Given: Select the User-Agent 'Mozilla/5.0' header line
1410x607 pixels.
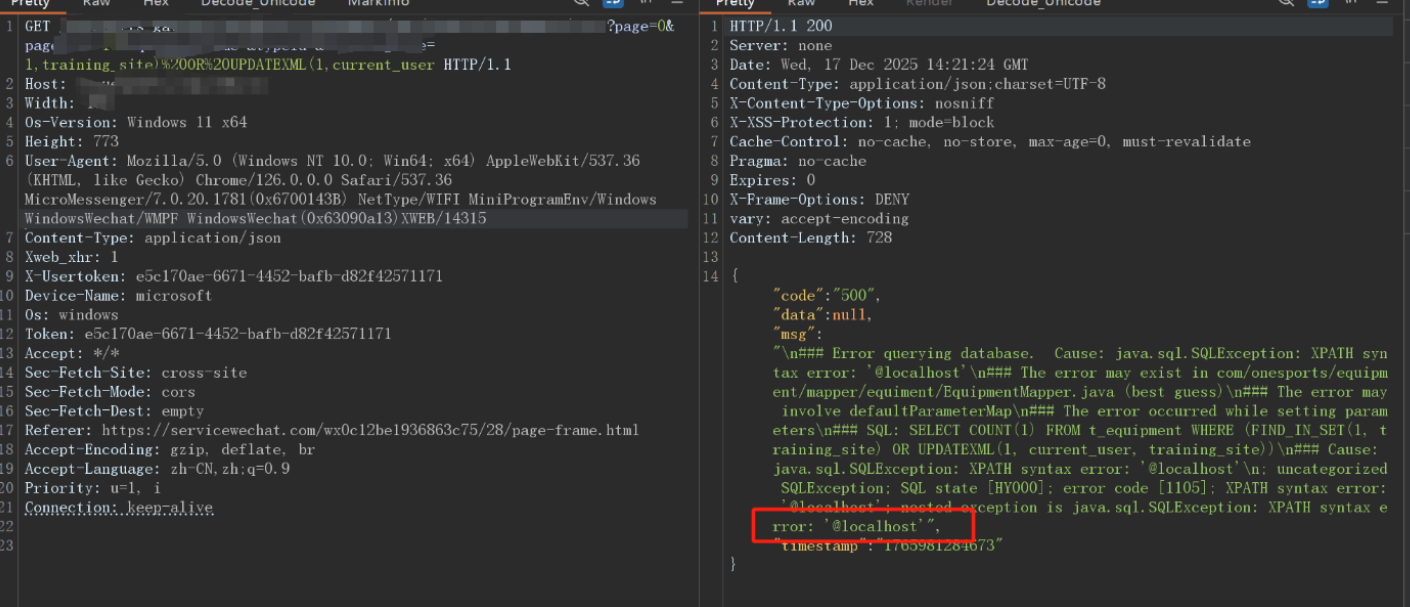Looking at the screenshot, I should pyautogui.click(x=332, y=160).
